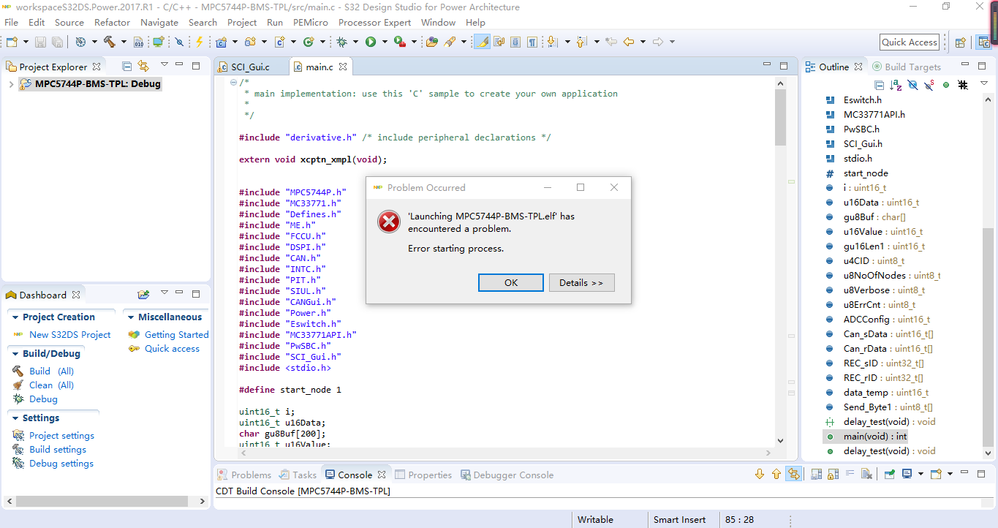Viewport: 998px width, 528px height.
Task: Click the Save toolbar icon
Action: pos(40,42)
